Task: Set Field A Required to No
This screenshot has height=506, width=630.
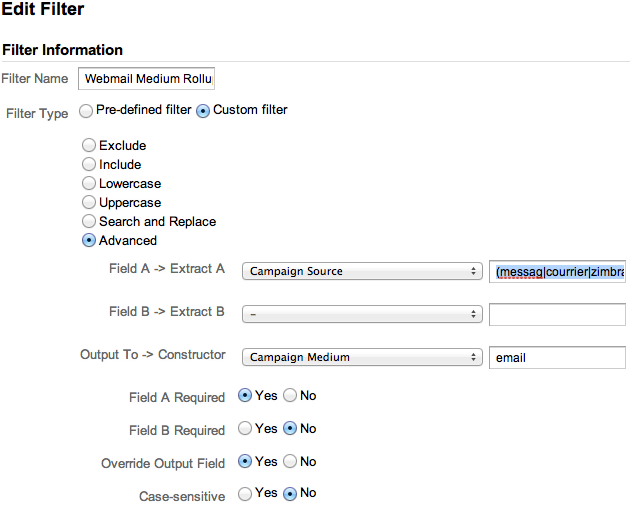Action: click(x=290, y=395)
